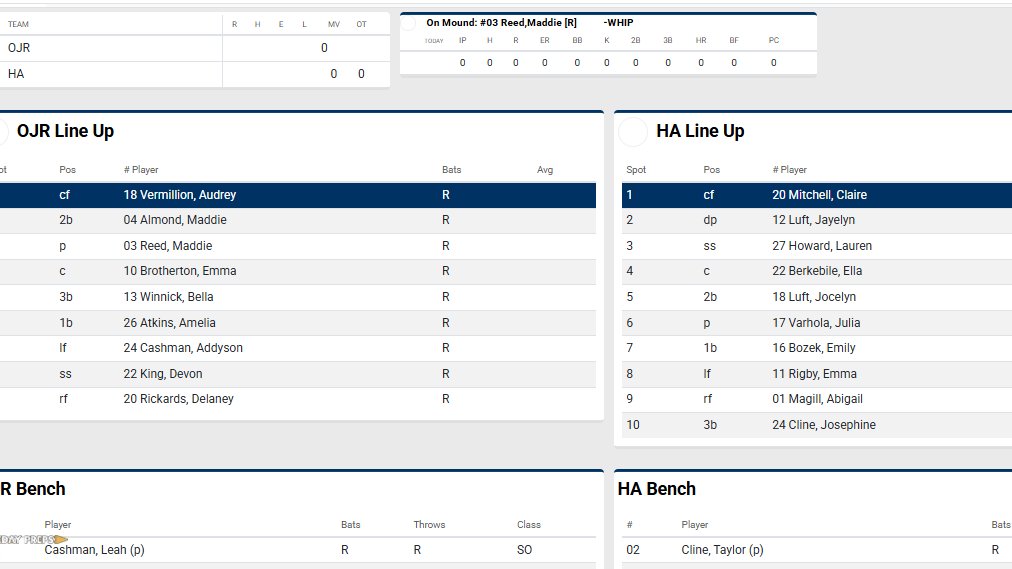Click the Avg column header in OJR lineup
Screen dimensions: 1012x569
pos(545,170)
